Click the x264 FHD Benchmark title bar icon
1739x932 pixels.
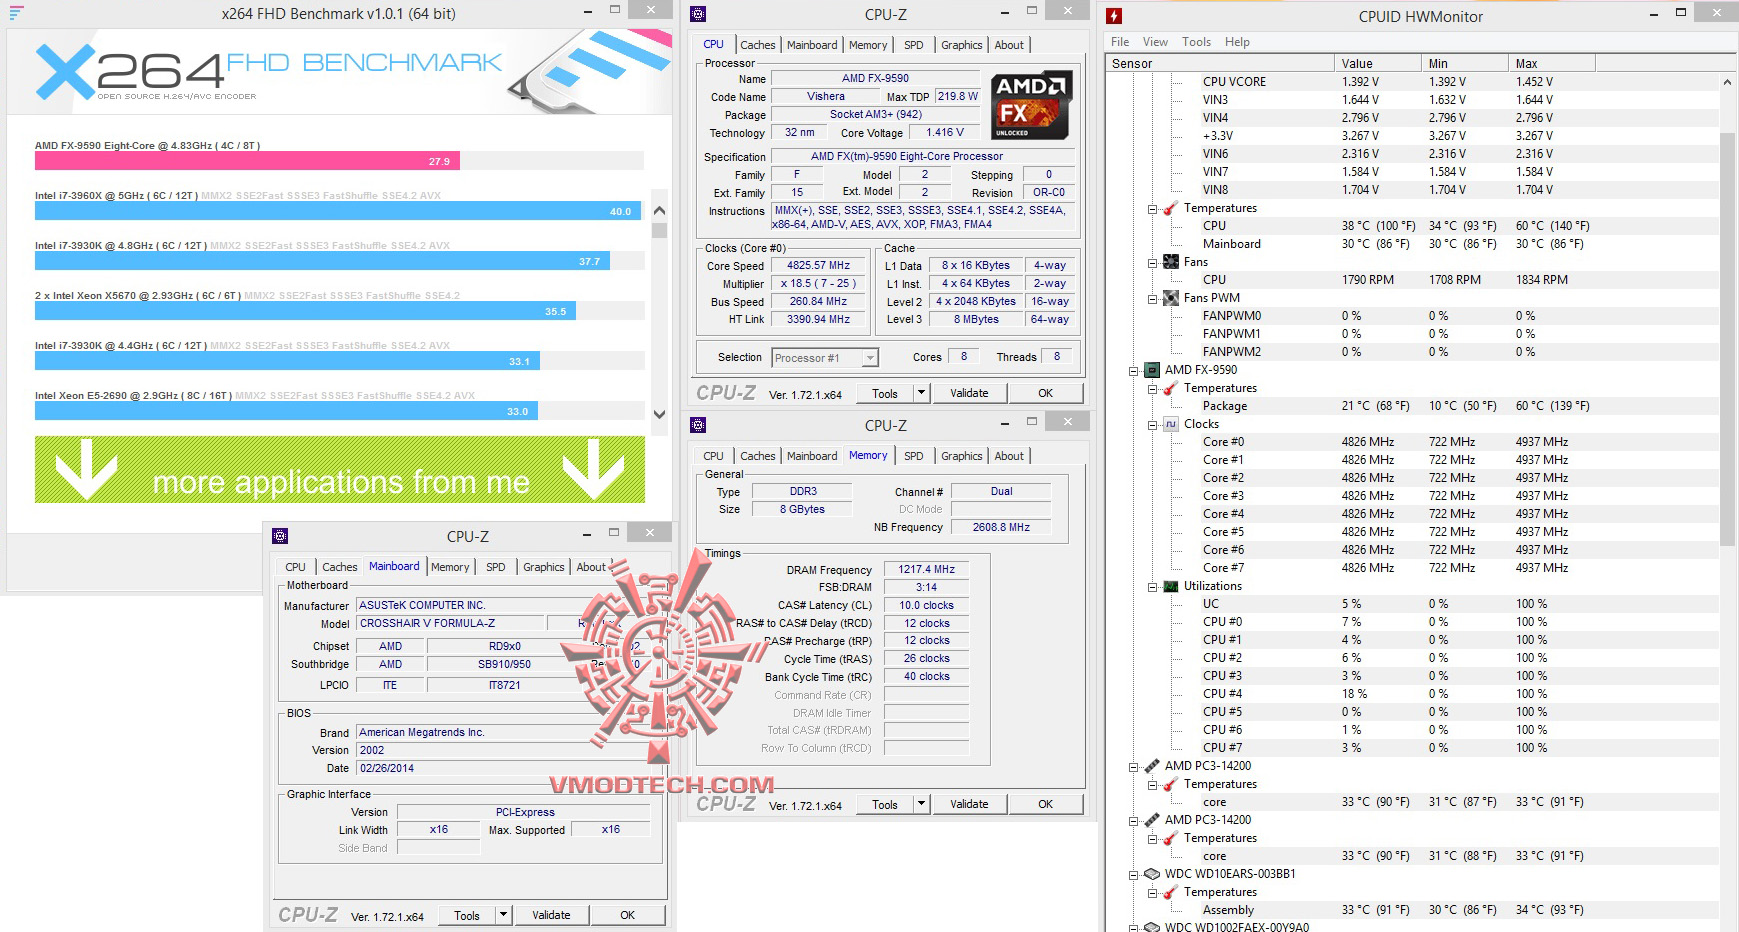tap(16, 13)
